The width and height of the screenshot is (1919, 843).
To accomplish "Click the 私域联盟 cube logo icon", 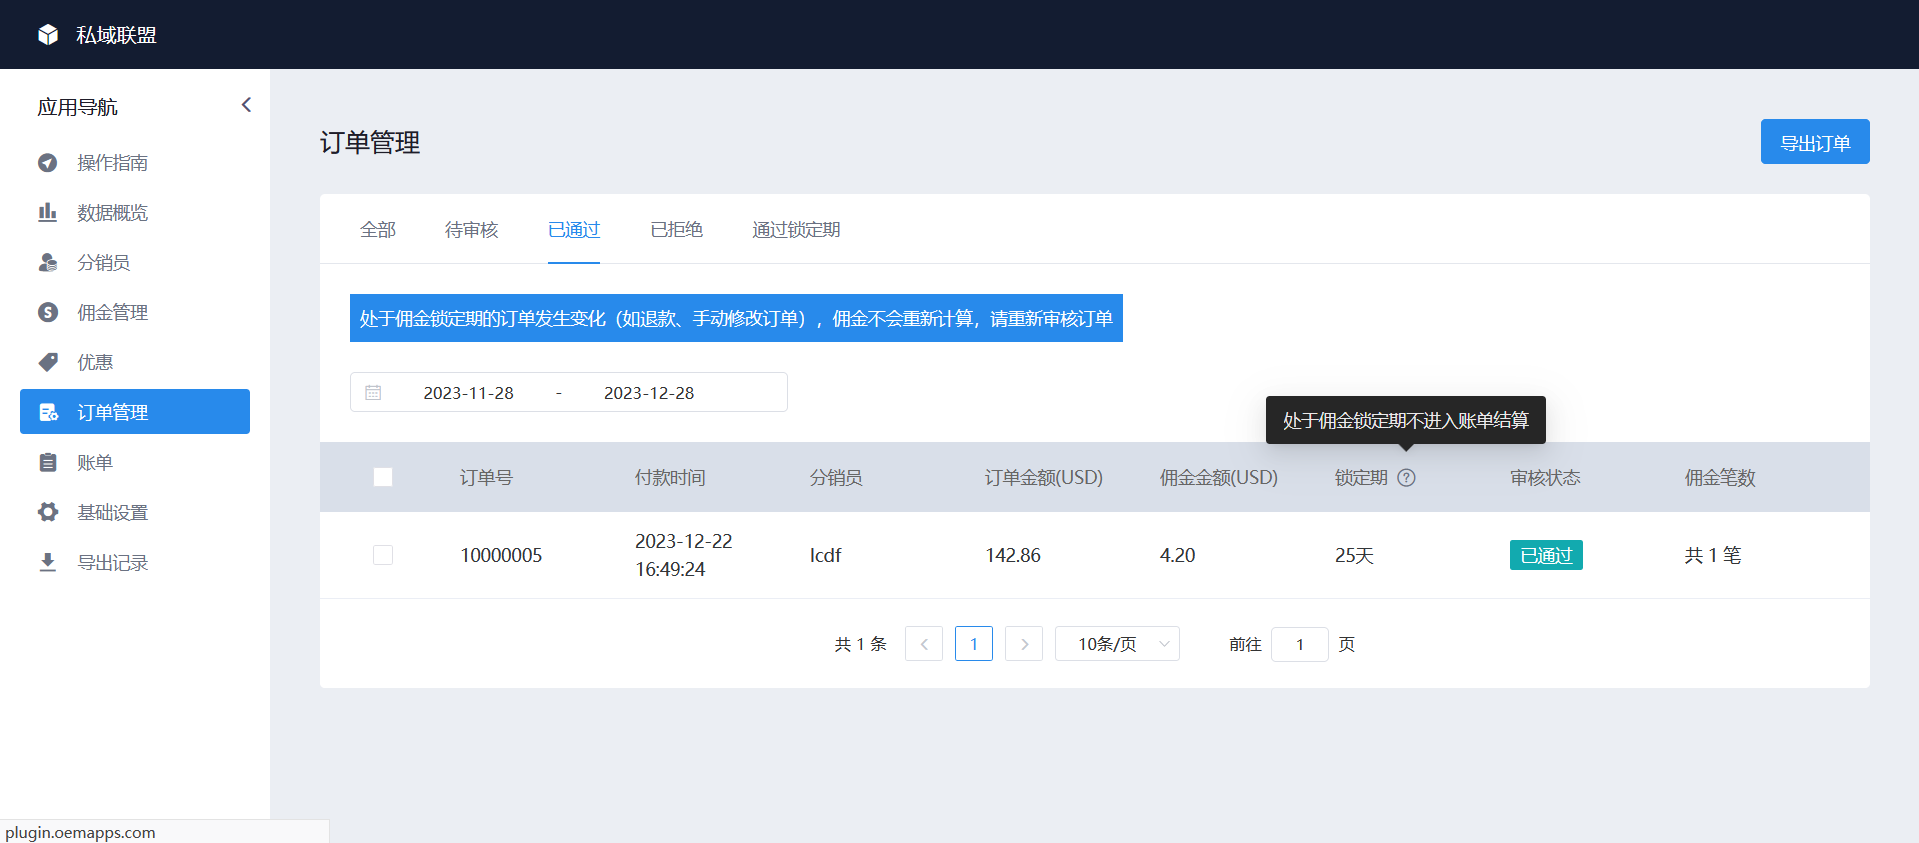I will coord(48,35).
